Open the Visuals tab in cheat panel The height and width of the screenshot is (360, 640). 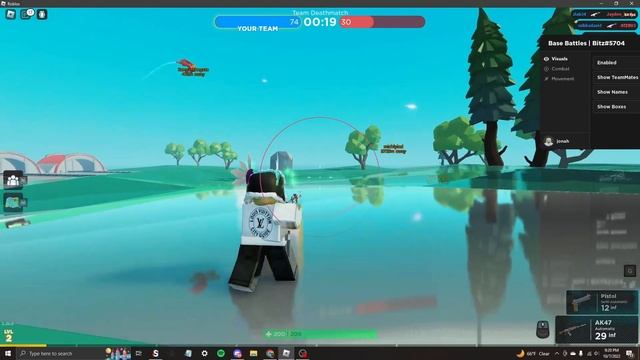(556, 59)
